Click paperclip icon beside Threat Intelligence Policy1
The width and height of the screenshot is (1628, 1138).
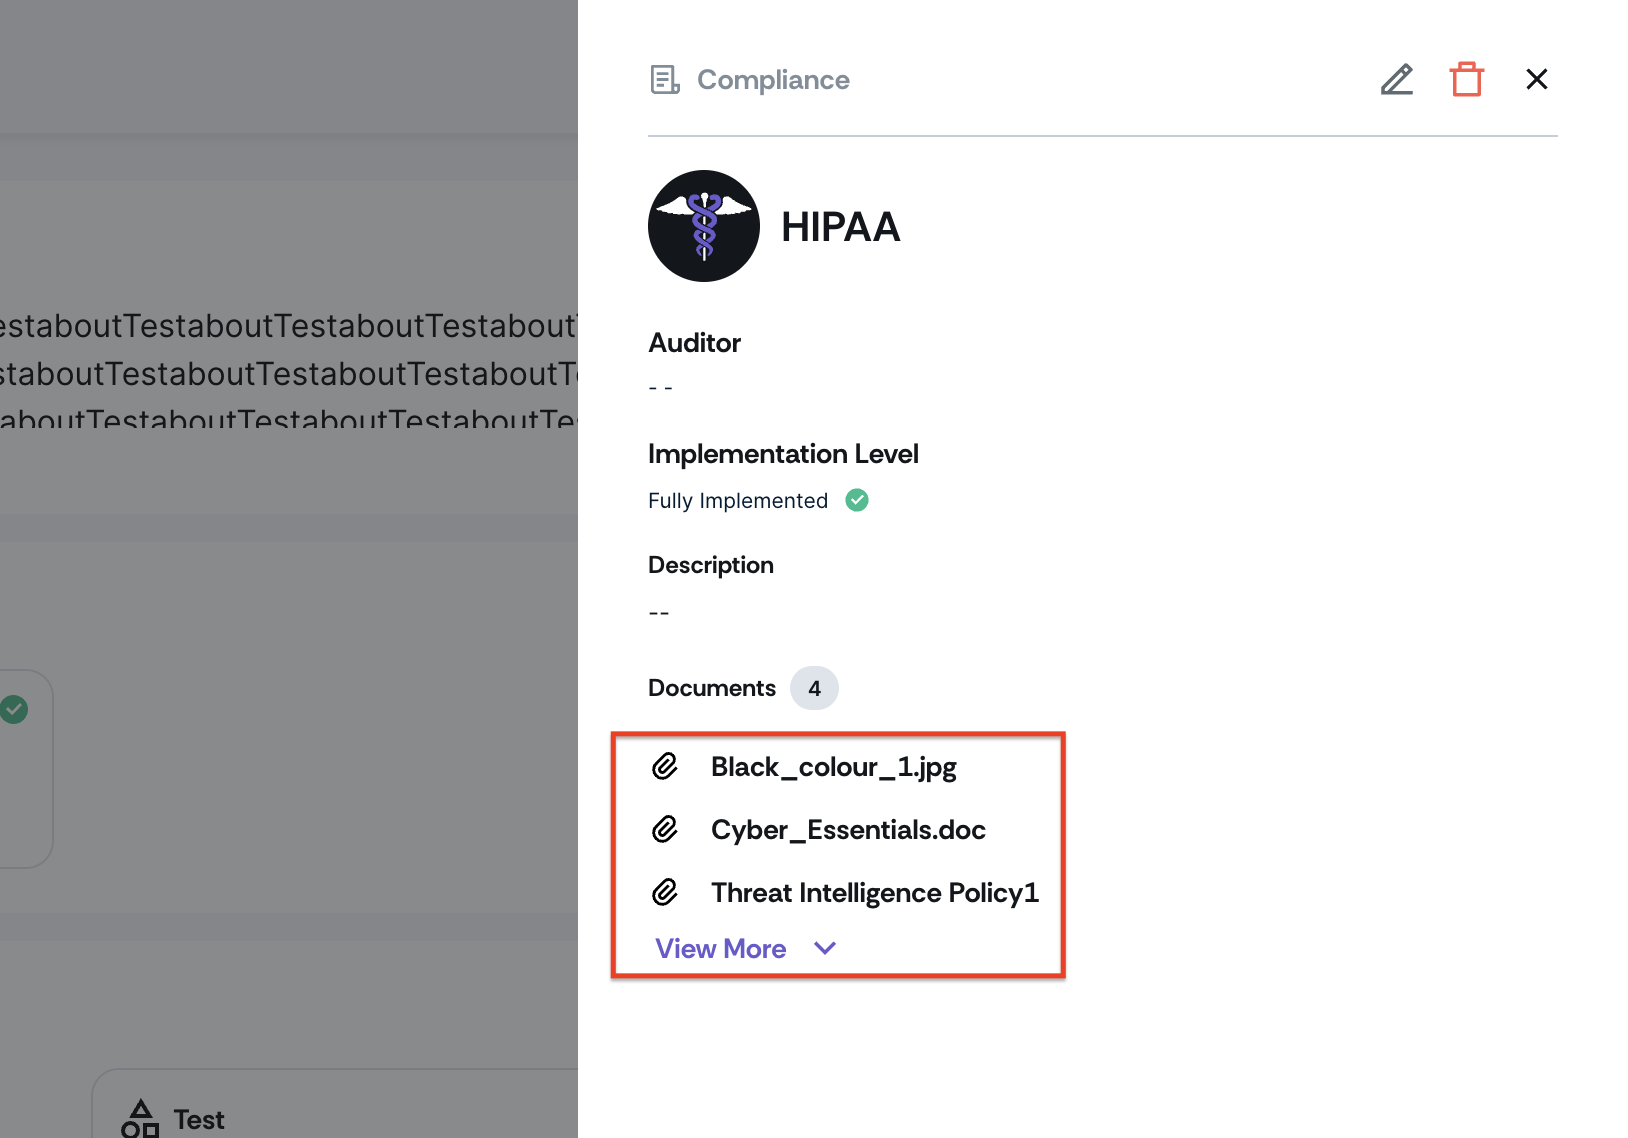point(665,892)
